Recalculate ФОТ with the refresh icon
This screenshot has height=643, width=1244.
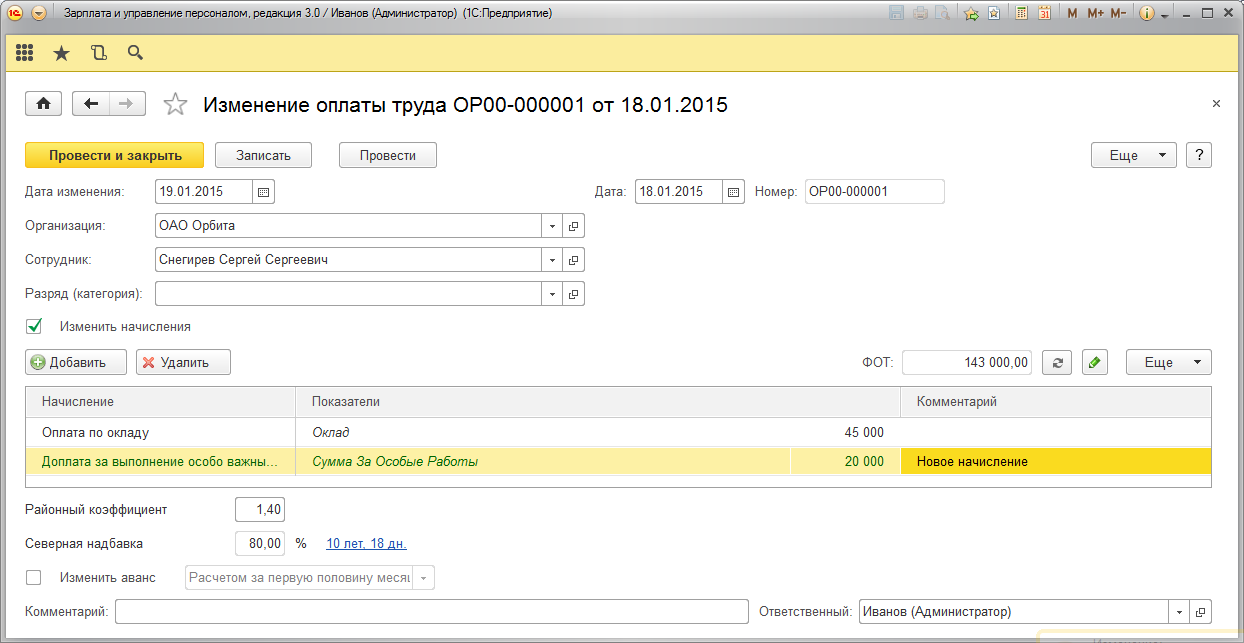click(x=1057, y=362)
